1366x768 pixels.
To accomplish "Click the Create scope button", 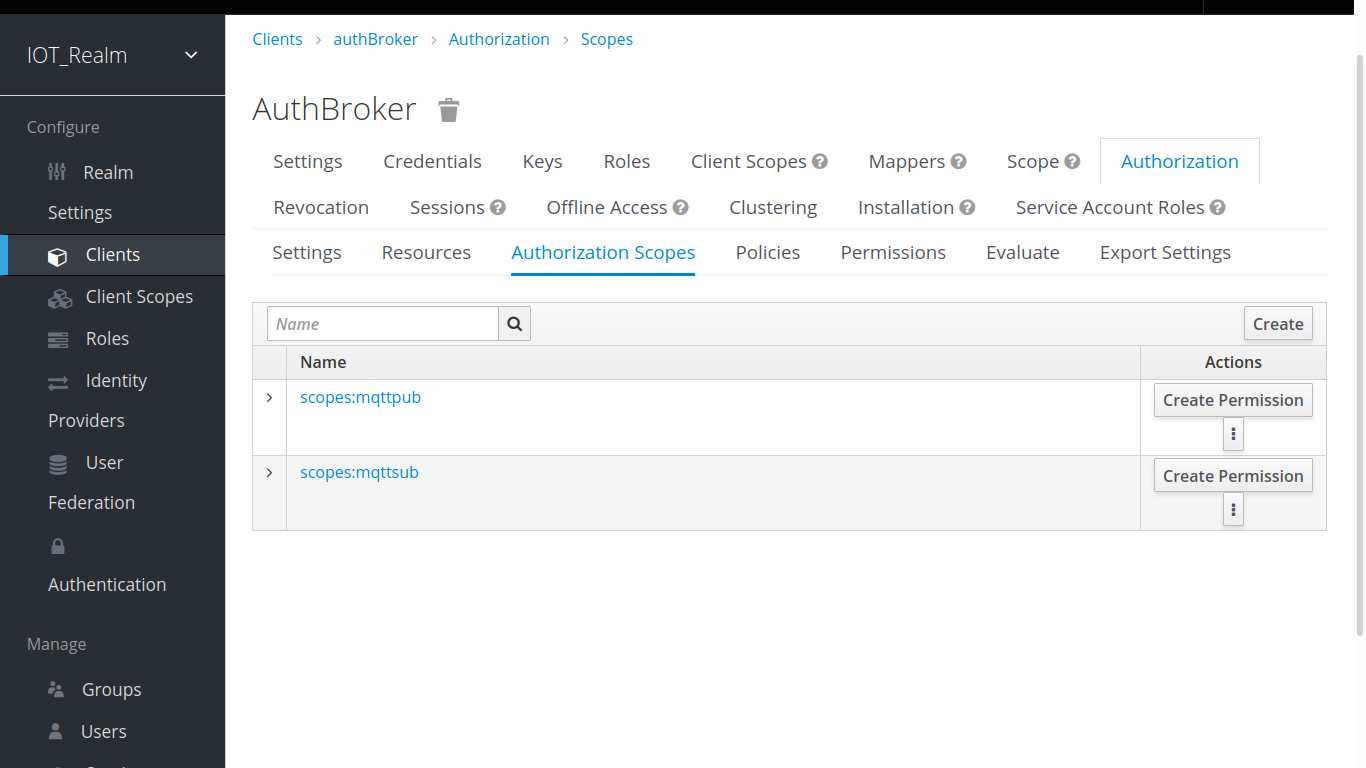I will tap(1278, 324).
